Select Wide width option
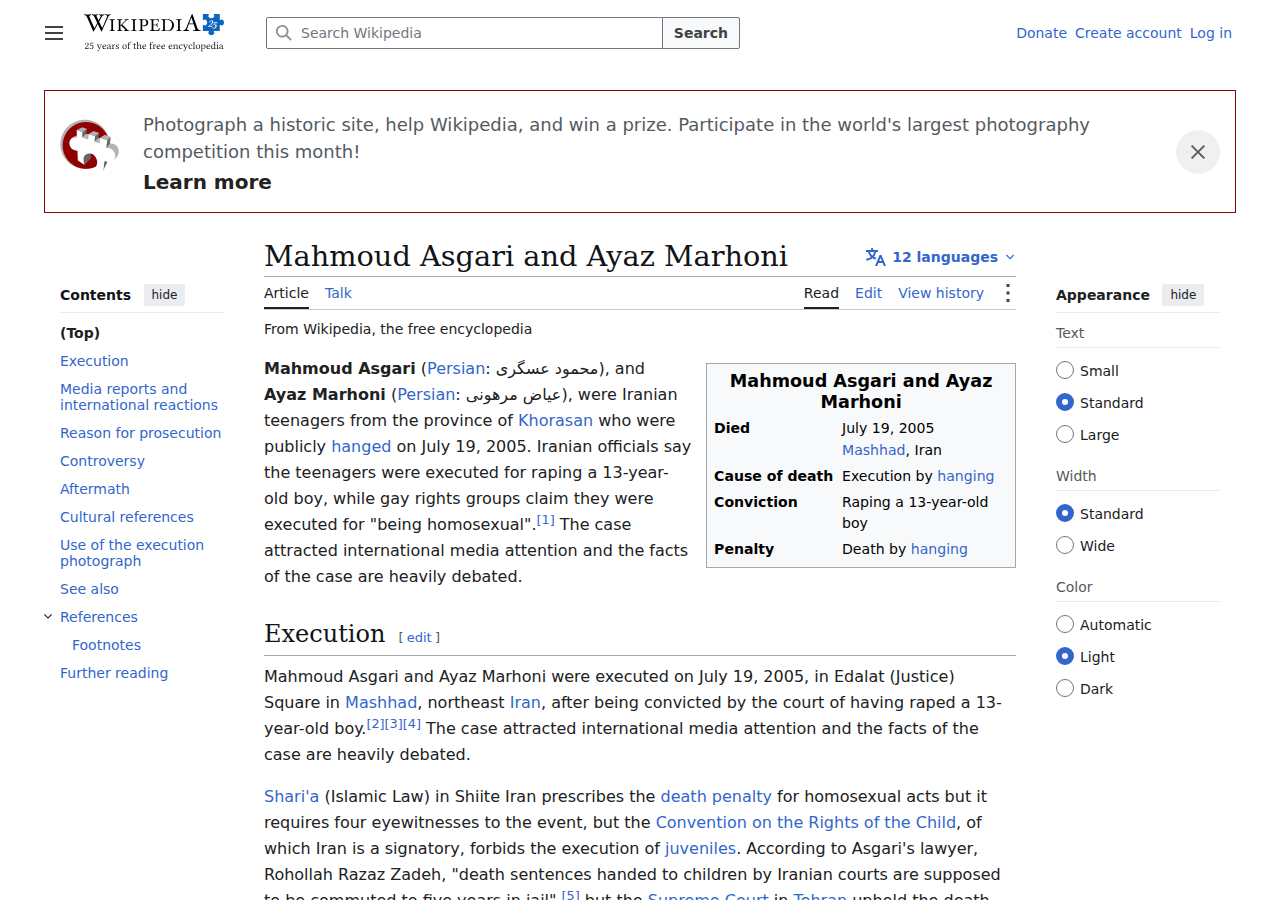 tap(1065, 546)
